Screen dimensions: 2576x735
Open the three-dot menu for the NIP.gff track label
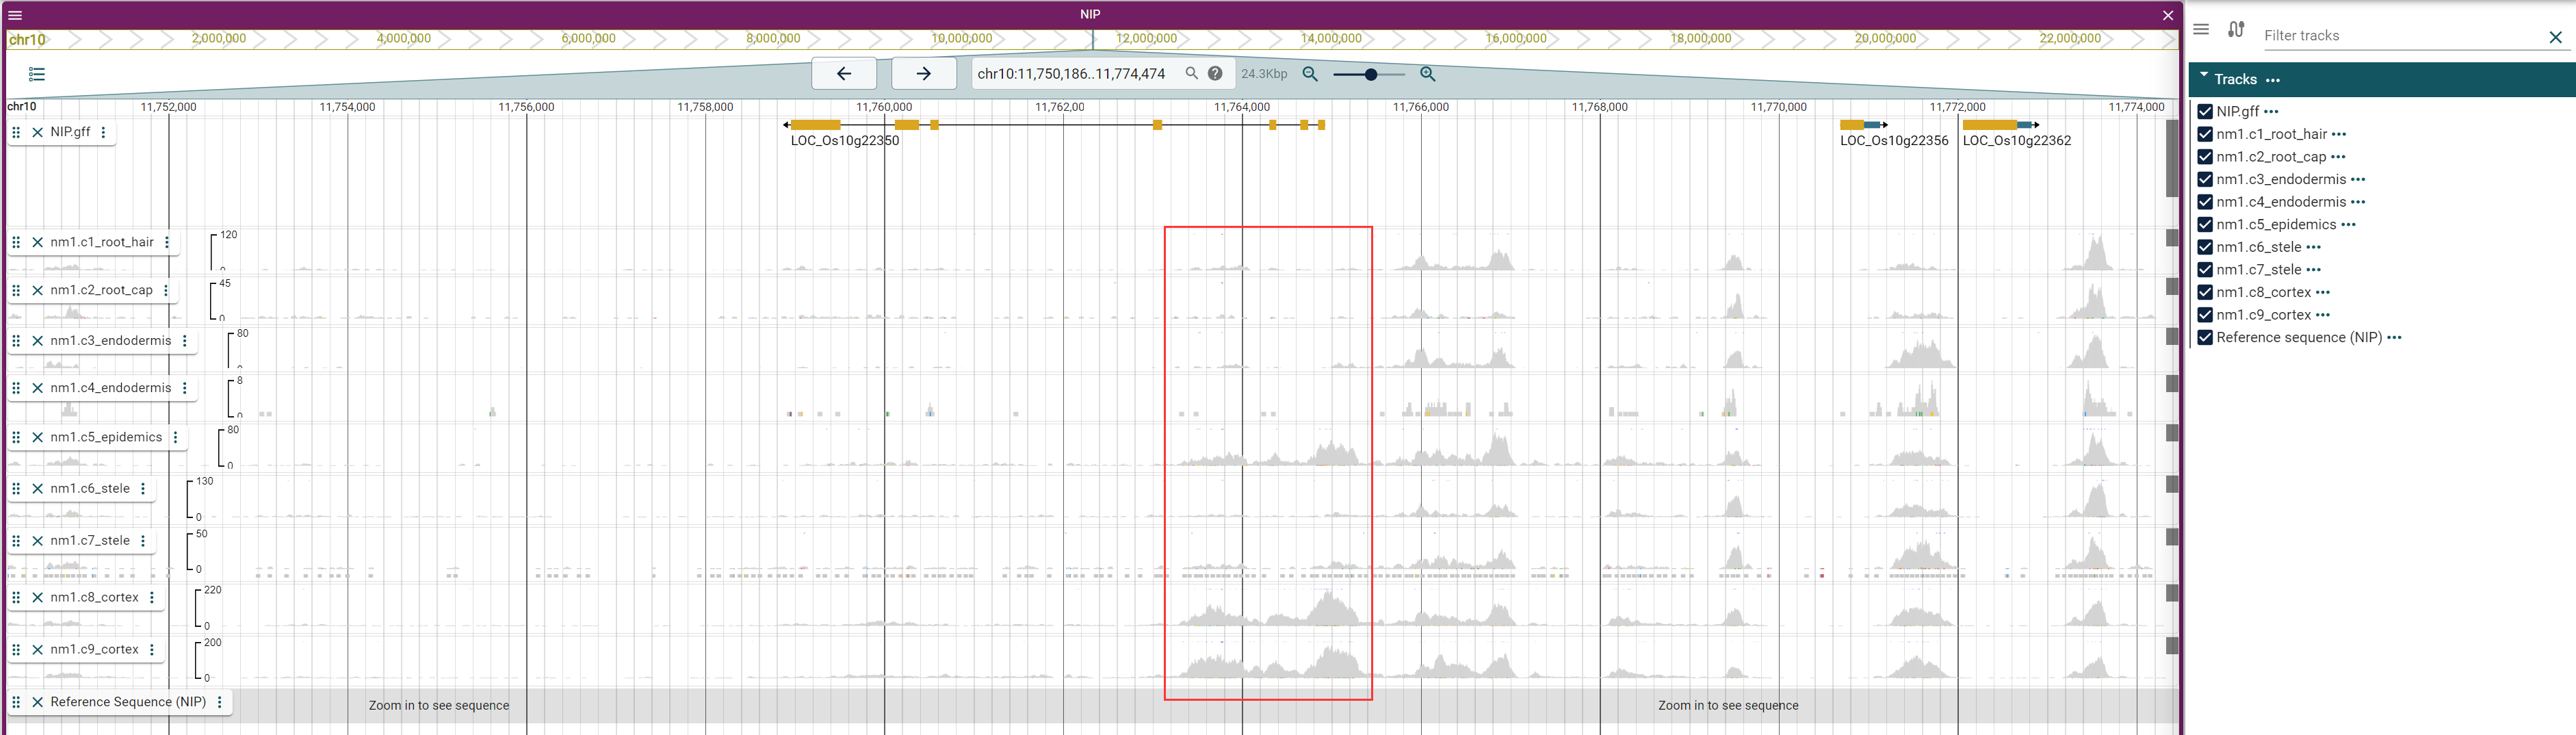103,132
